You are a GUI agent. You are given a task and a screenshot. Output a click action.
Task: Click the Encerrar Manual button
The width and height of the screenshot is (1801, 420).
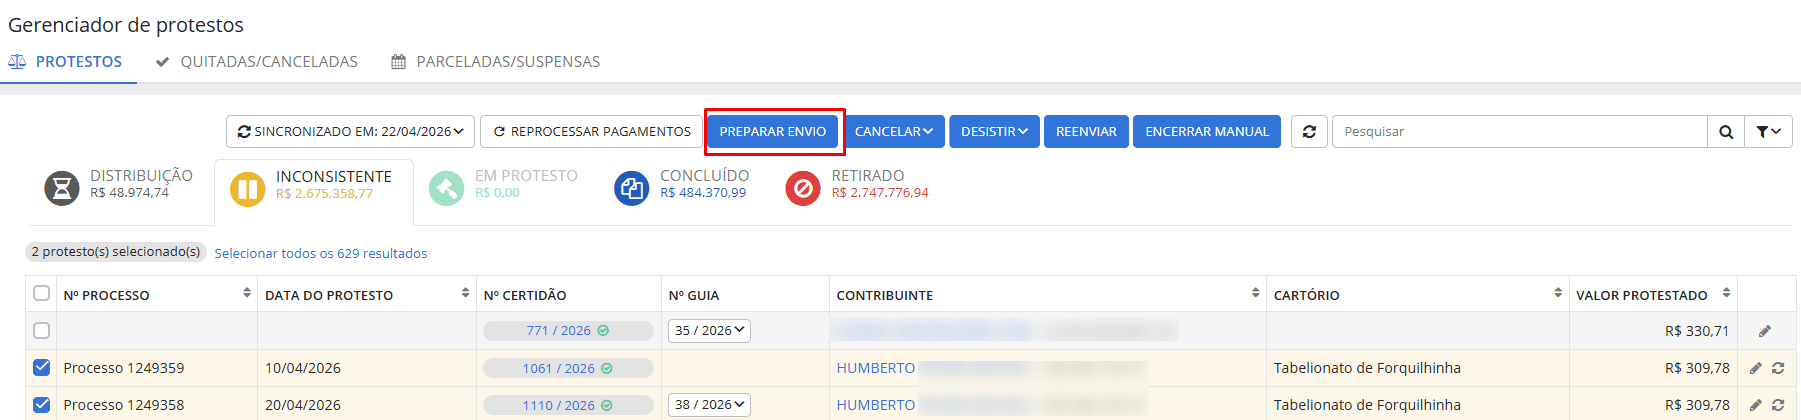1207,132
